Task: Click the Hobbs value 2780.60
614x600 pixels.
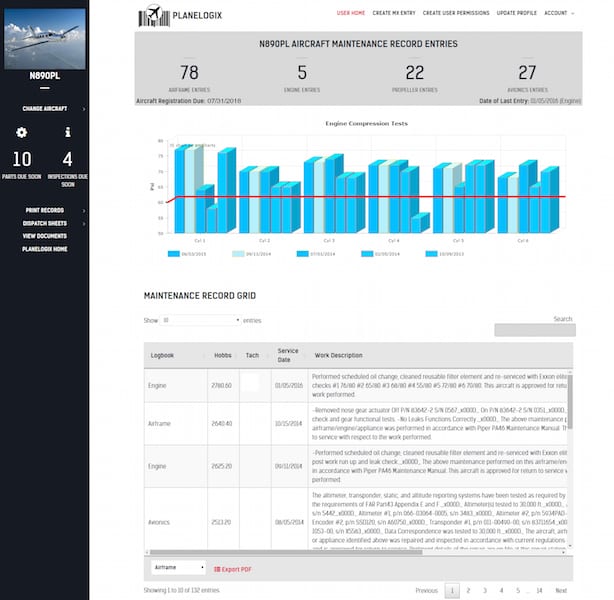Action: (x=222, y=386)
